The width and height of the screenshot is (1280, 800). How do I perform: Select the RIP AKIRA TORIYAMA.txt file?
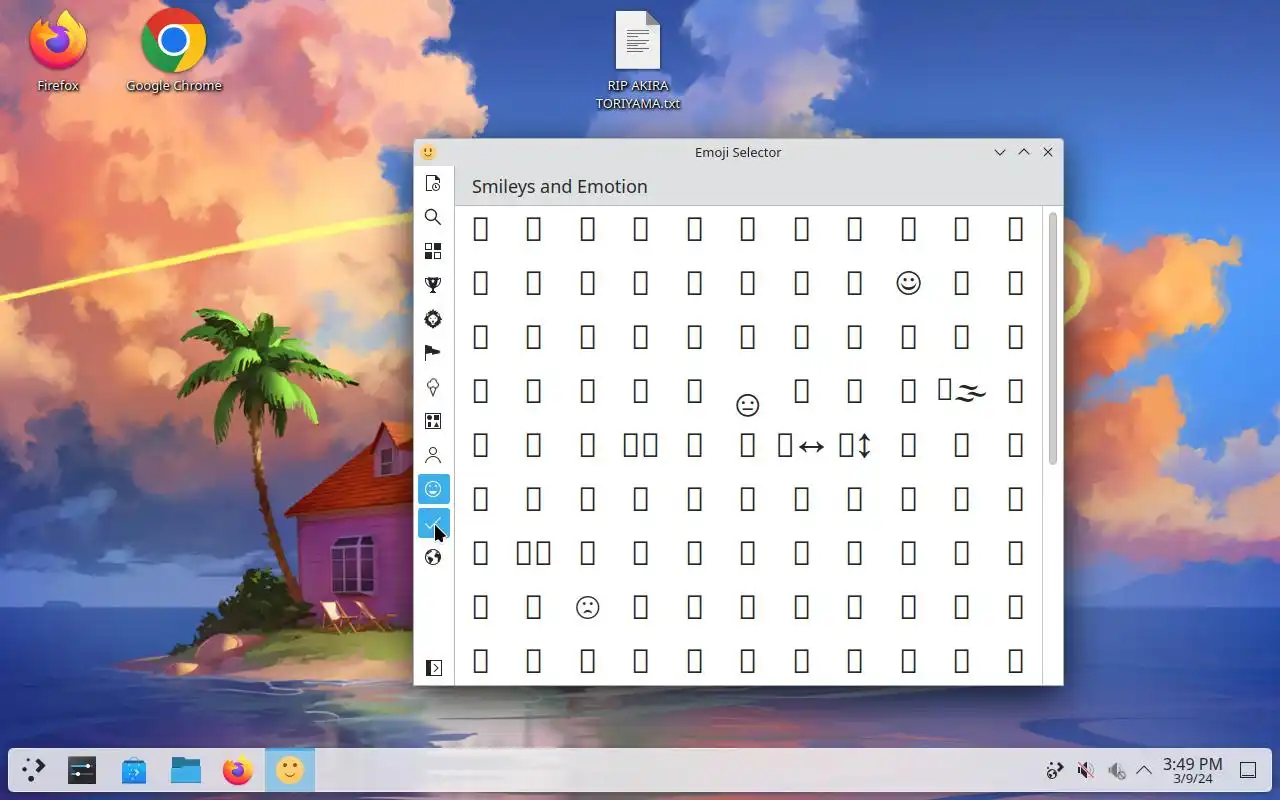click(638, 60)
